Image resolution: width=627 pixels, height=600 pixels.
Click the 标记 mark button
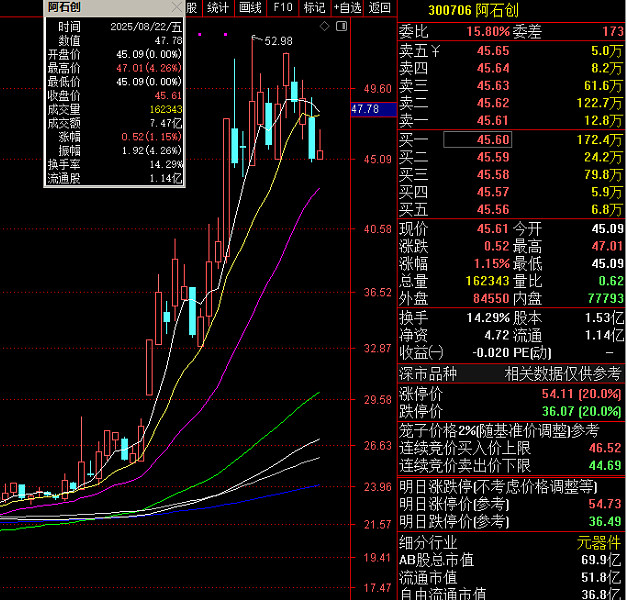(314, 7)
